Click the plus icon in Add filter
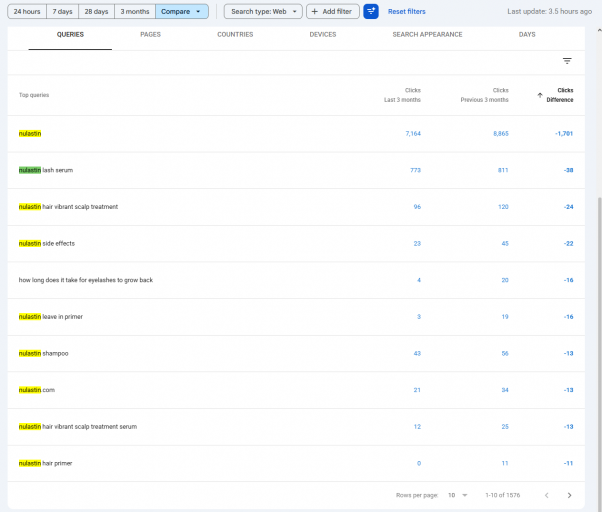Viewport: 602px width, 512px height. pos(314,12)
